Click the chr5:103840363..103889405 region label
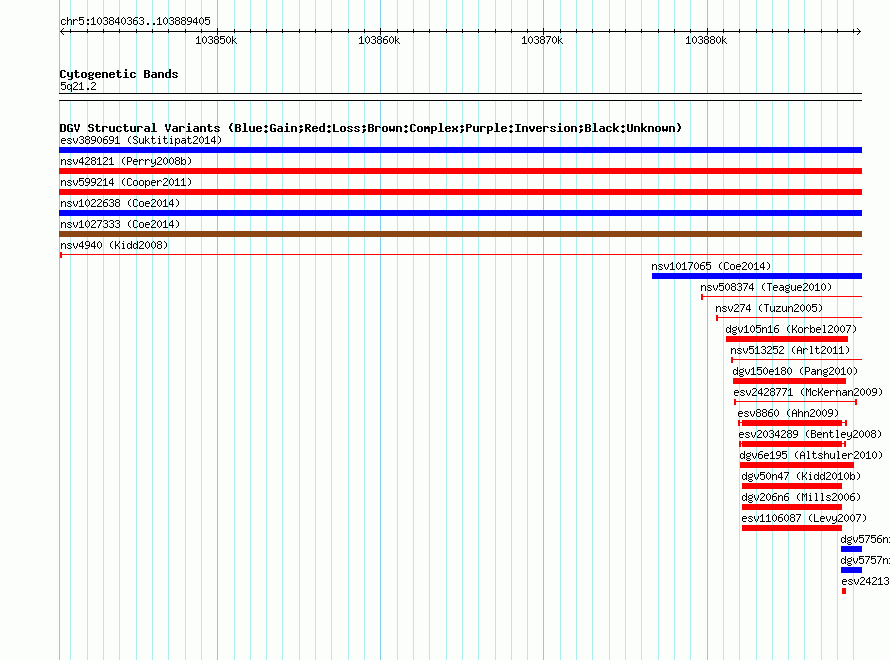The image size is (890, 660). [135, 22]
